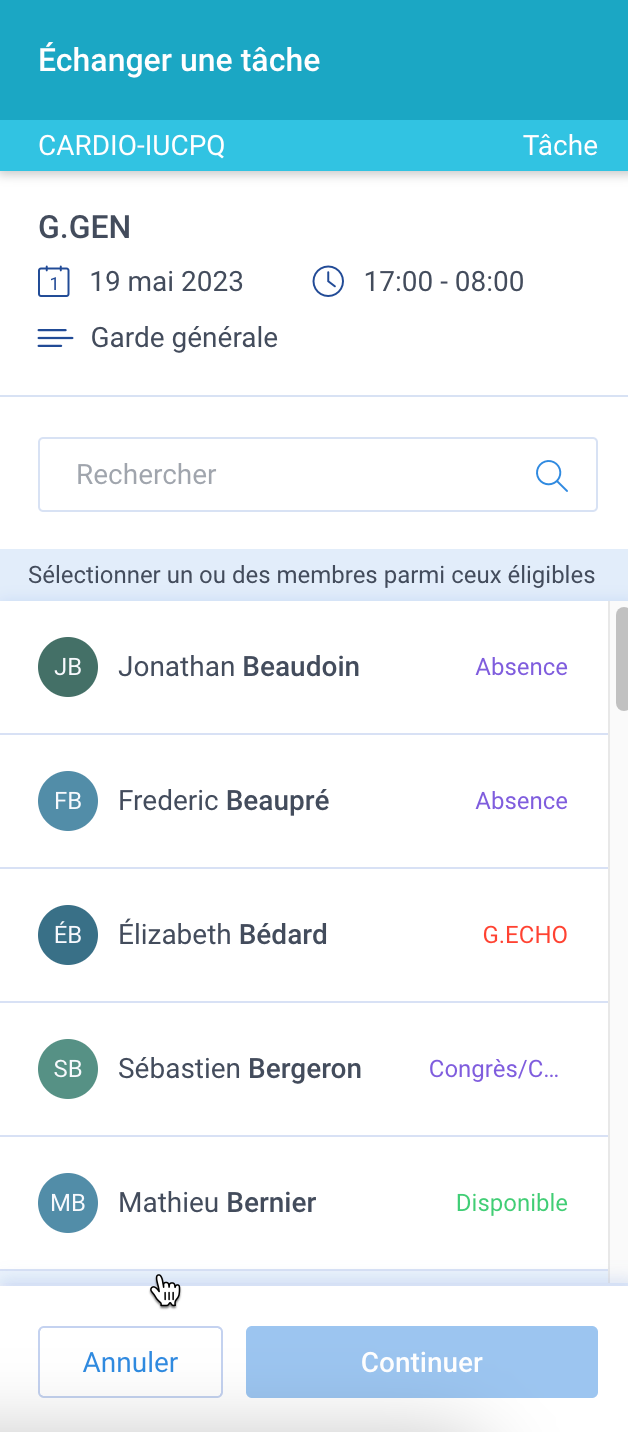The image size is (628, 1432).
Task: Cancel the exchange with the Annuler button
Action: pyautogui.click(x=130, y=1362)
